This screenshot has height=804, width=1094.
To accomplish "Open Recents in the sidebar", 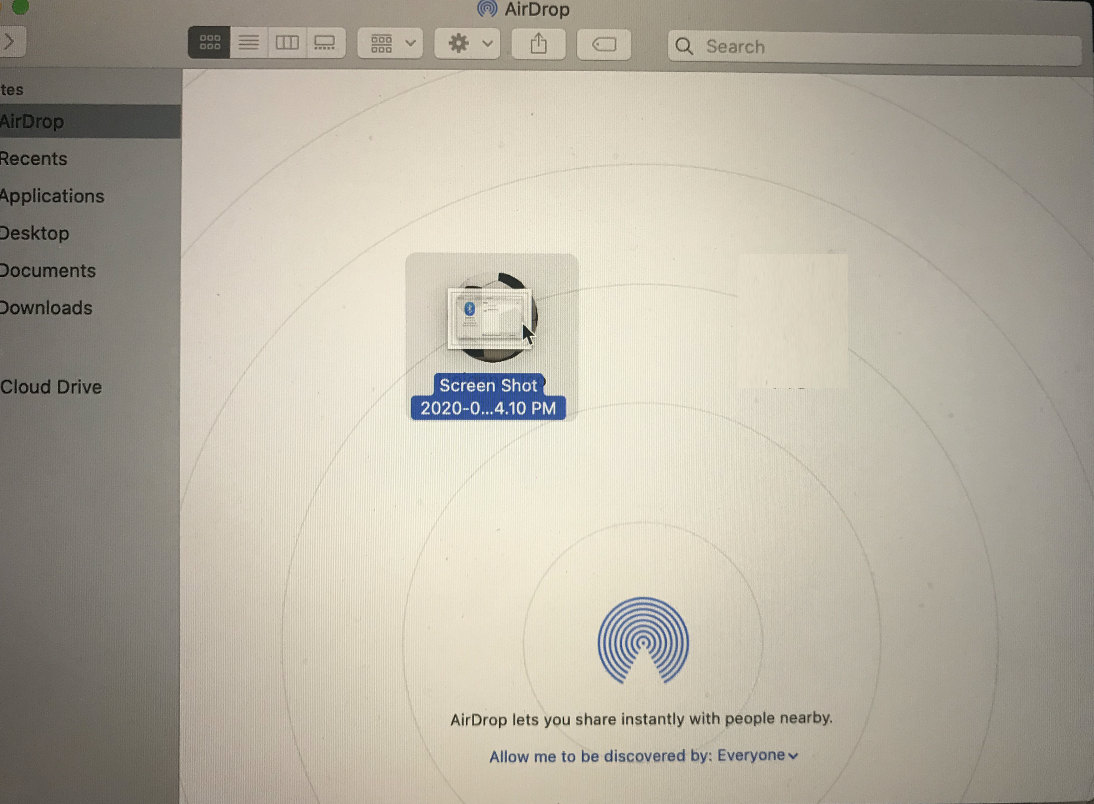I will (x=89, y=158).
